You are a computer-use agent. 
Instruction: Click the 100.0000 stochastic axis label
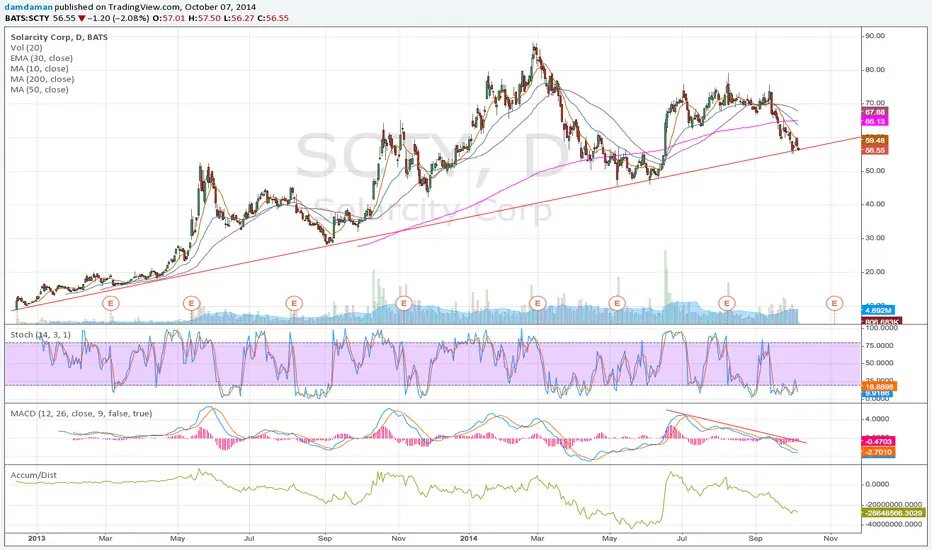click(880, 328)
